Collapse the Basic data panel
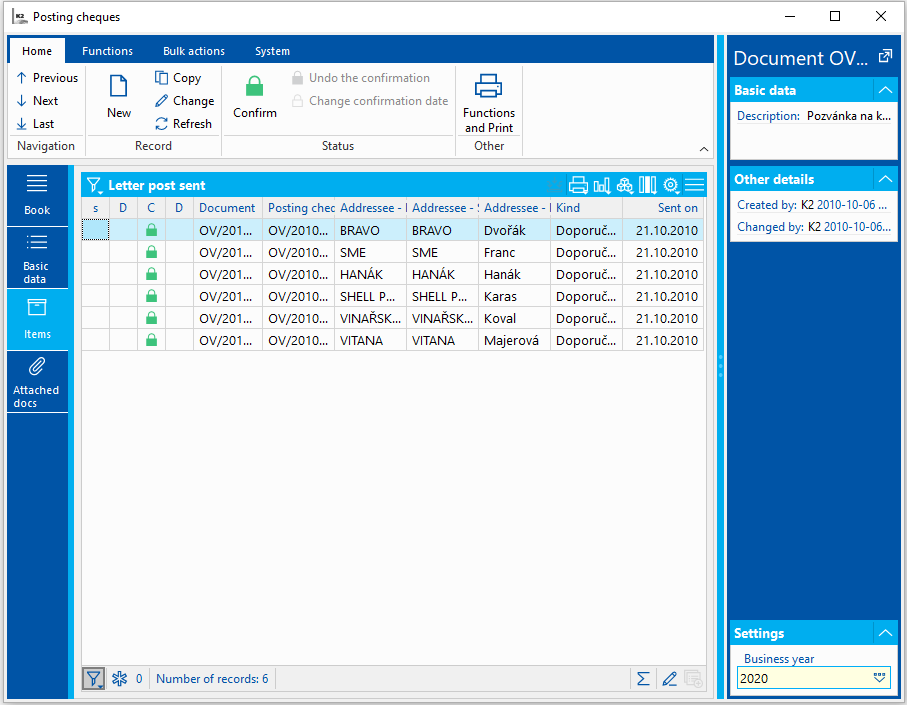The width and height of the screenshot is (907, 705). click(884, 90)
